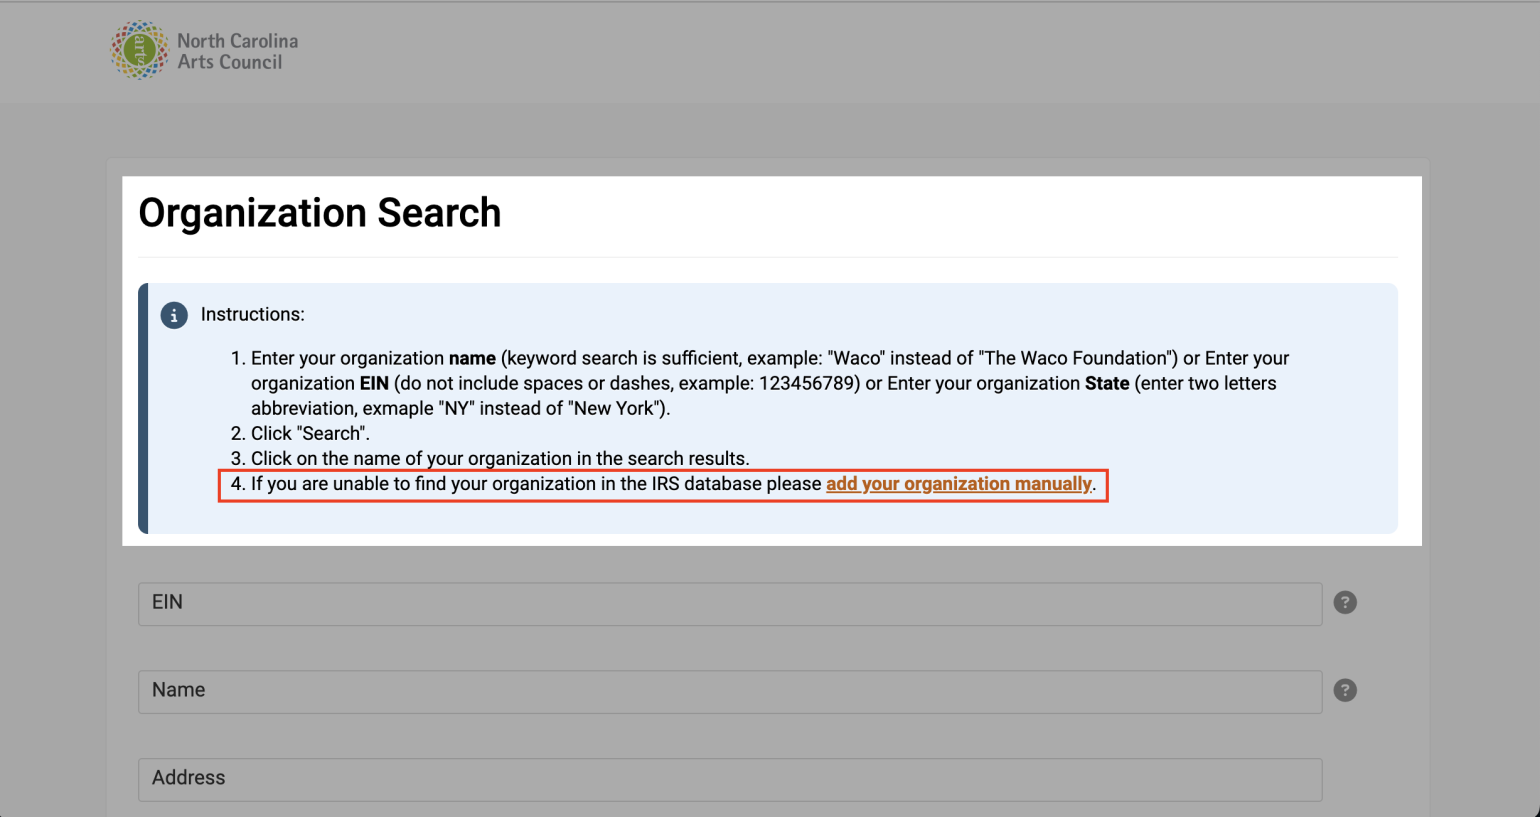
Task: Follow the highlighted link in instruction step 4
Action: 959,484
